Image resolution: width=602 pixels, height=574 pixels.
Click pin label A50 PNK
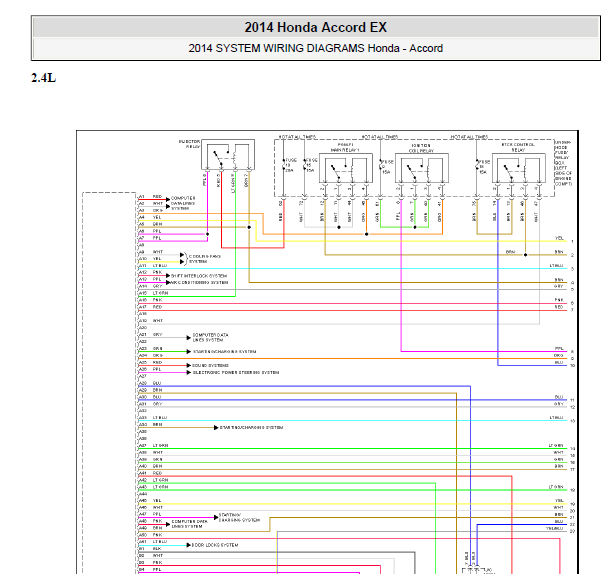pyautogui.click(x=150, y=535)
